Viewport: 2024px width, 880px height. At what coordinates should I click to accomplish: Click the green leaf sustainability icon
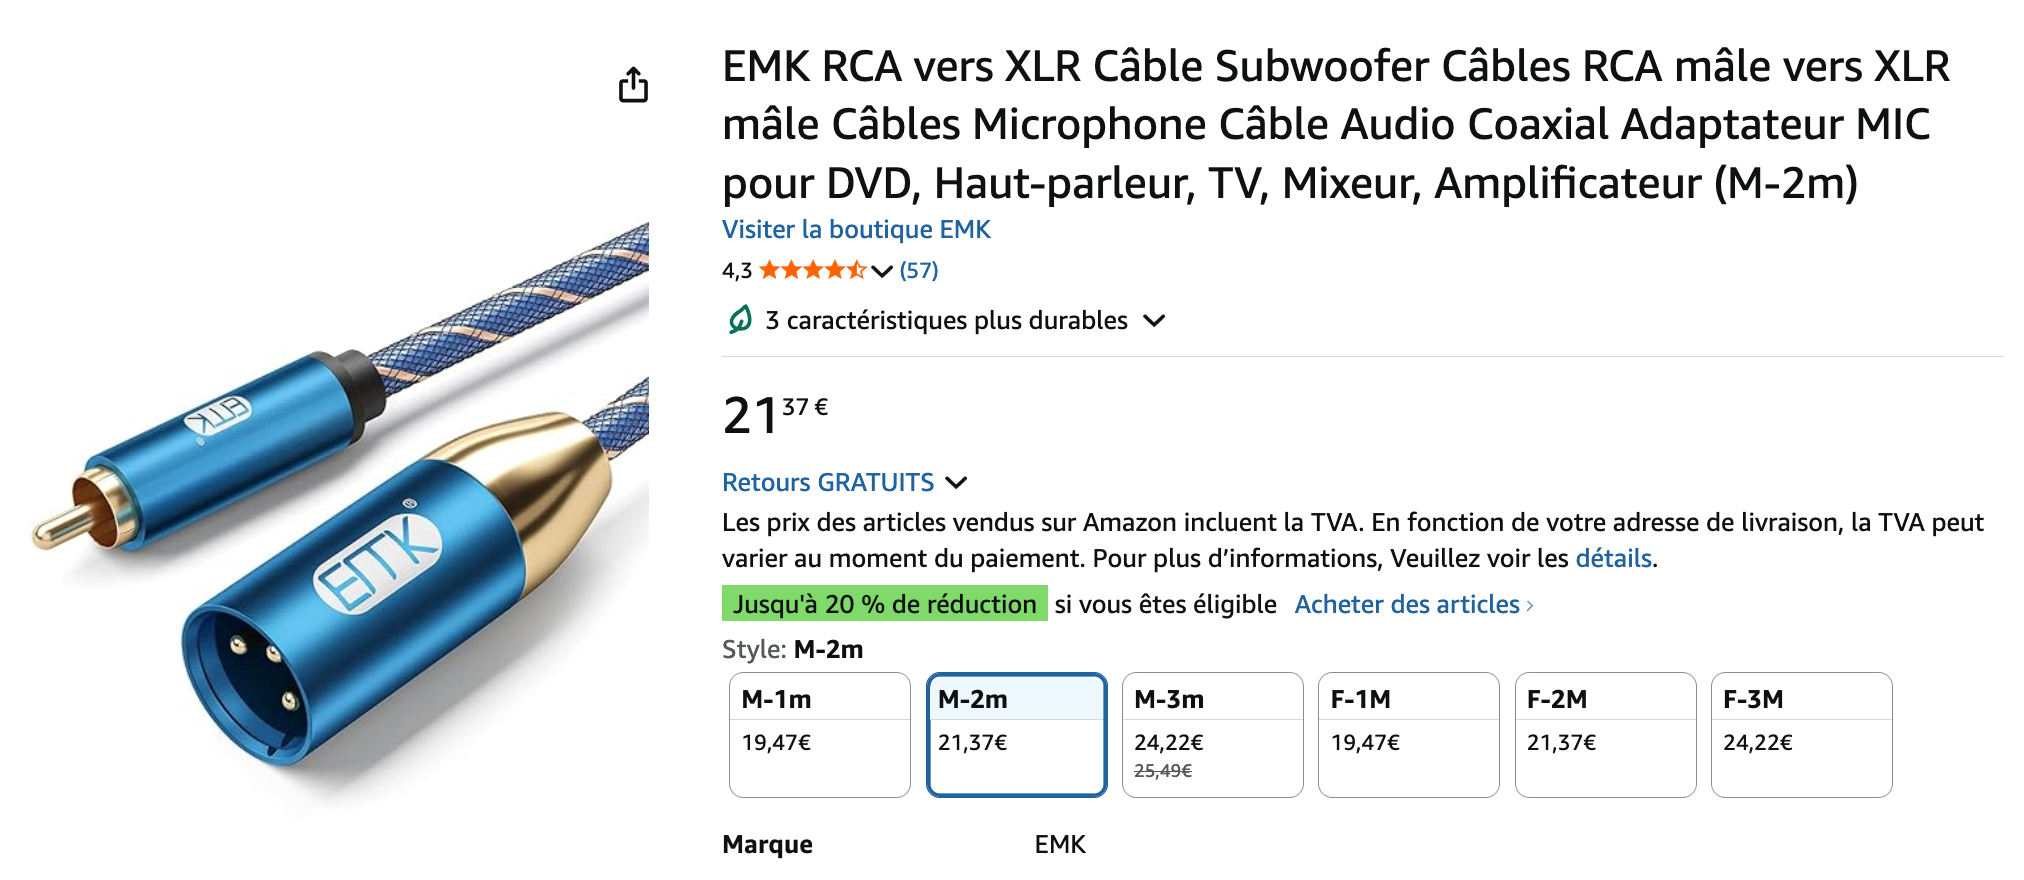(x=740, y=320)
